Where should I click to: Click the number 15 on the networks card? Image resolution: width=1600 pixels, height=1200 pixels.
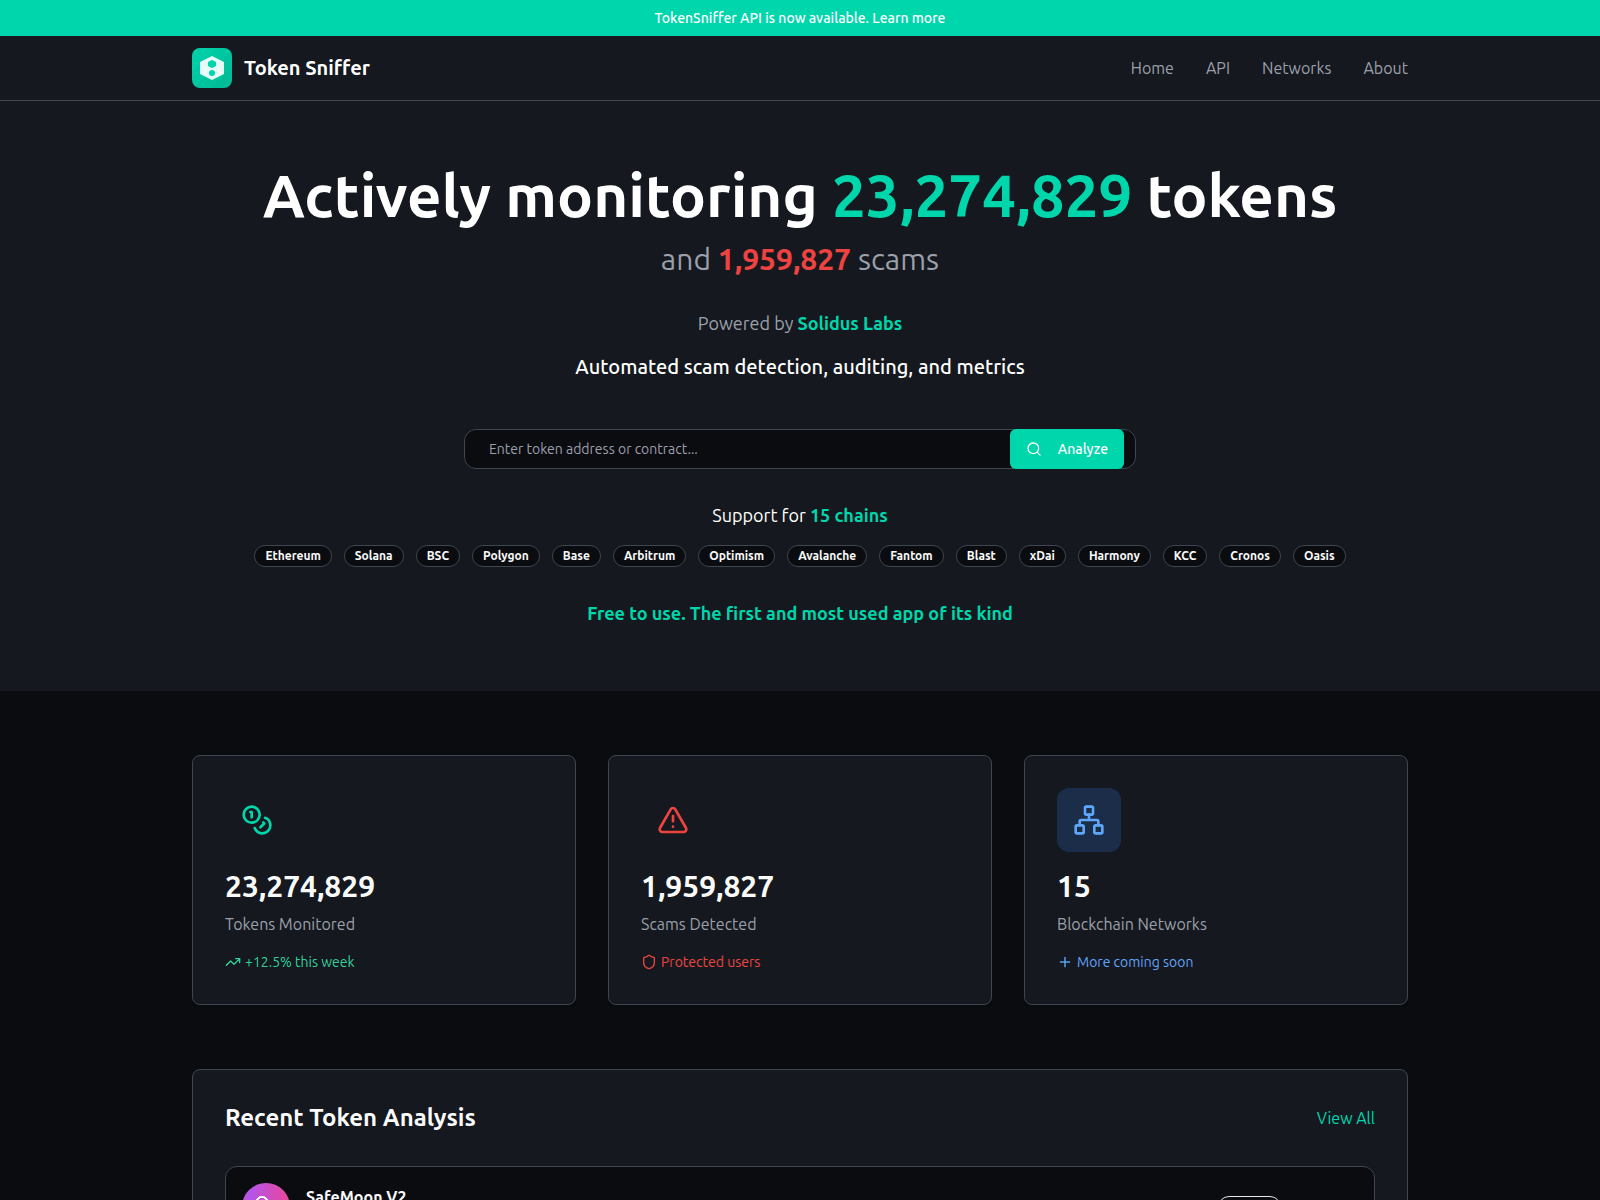(x=1074, y=887)
